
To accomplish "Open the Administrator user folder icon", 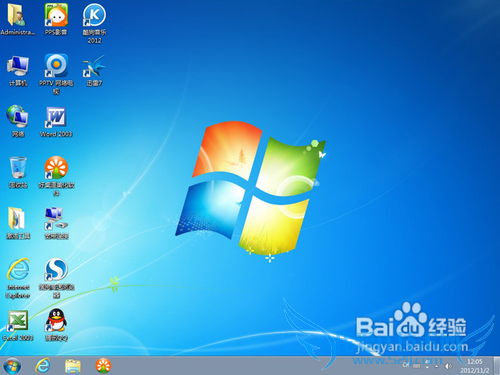I will click(17, 15).
